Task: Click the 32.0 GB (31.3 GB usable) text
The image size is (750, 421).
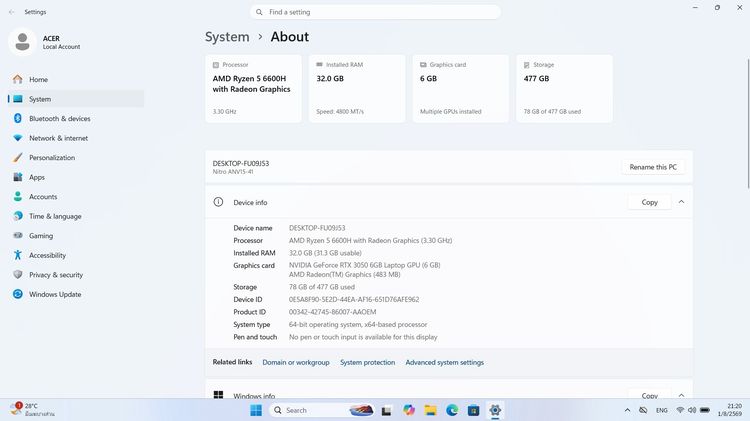Action: (x=325, y=253)
